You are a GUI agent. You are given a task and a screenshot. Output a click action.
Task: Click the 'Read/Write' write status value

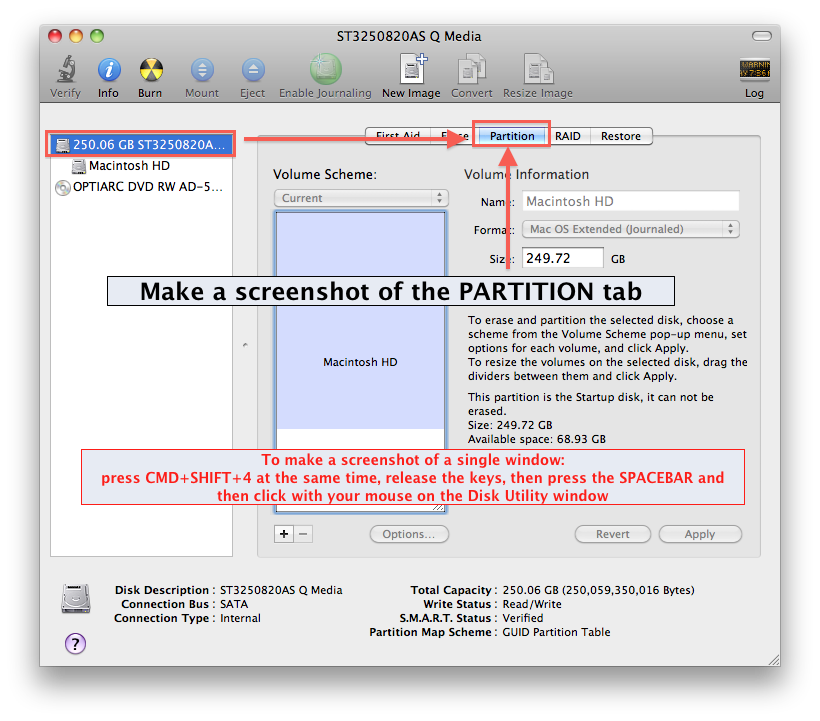coord(532,604)
